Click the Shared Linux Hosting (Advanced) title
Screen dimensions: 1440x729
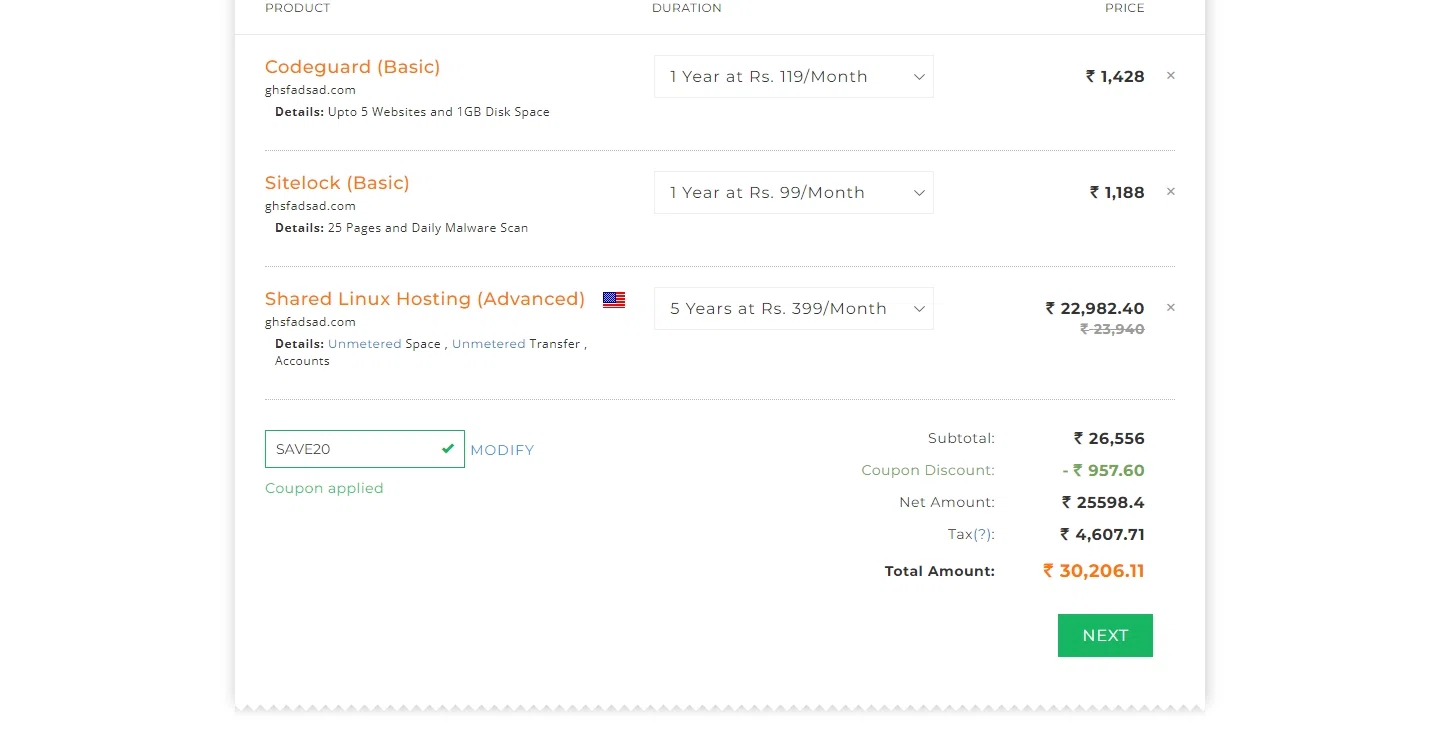point(425,299)
